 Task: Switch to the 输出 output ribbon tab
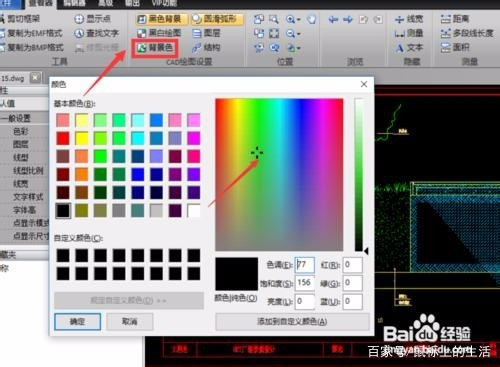132,3
